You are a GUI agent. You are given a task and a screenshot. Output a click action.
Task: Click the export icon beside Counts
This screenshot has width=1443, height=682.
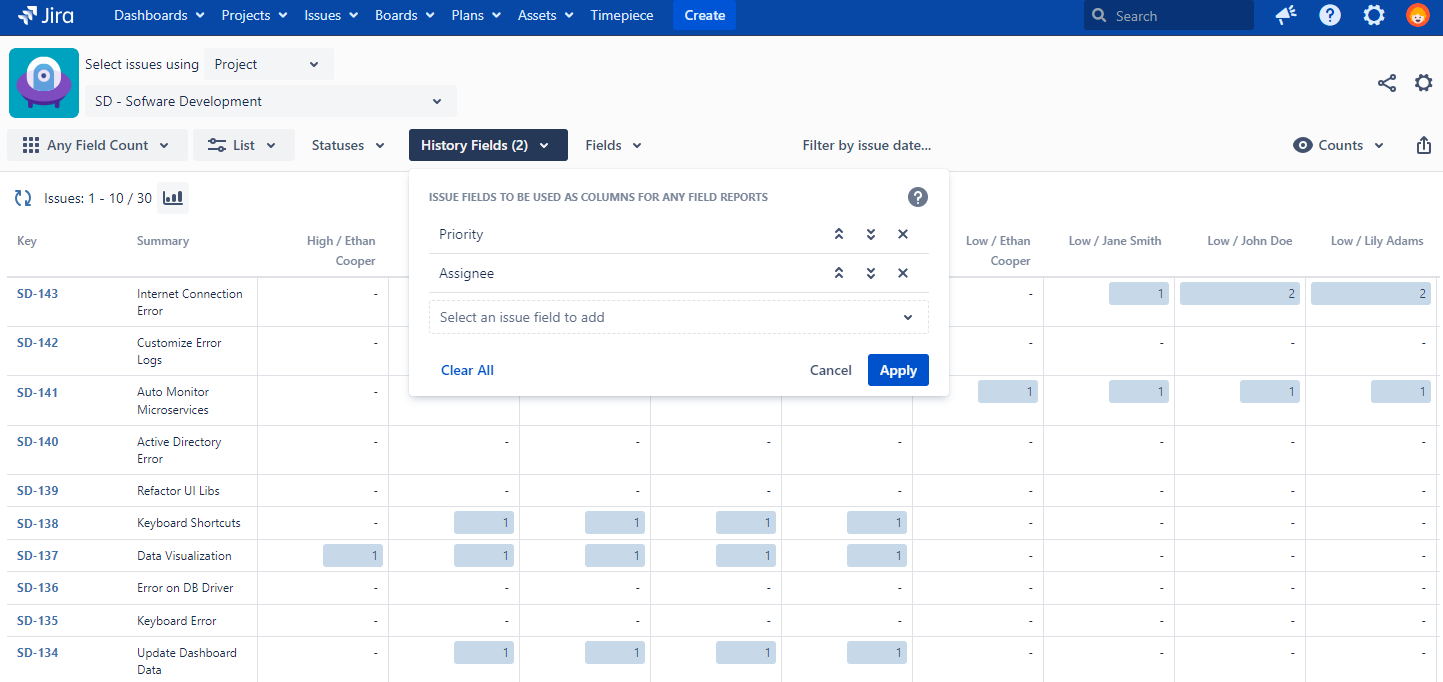click(1424, 145)
